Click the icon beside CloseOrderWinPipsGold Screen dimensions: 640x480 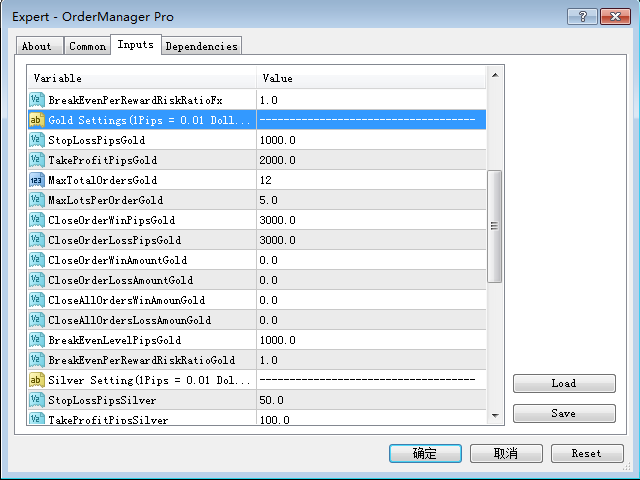[x=37, y=220]
